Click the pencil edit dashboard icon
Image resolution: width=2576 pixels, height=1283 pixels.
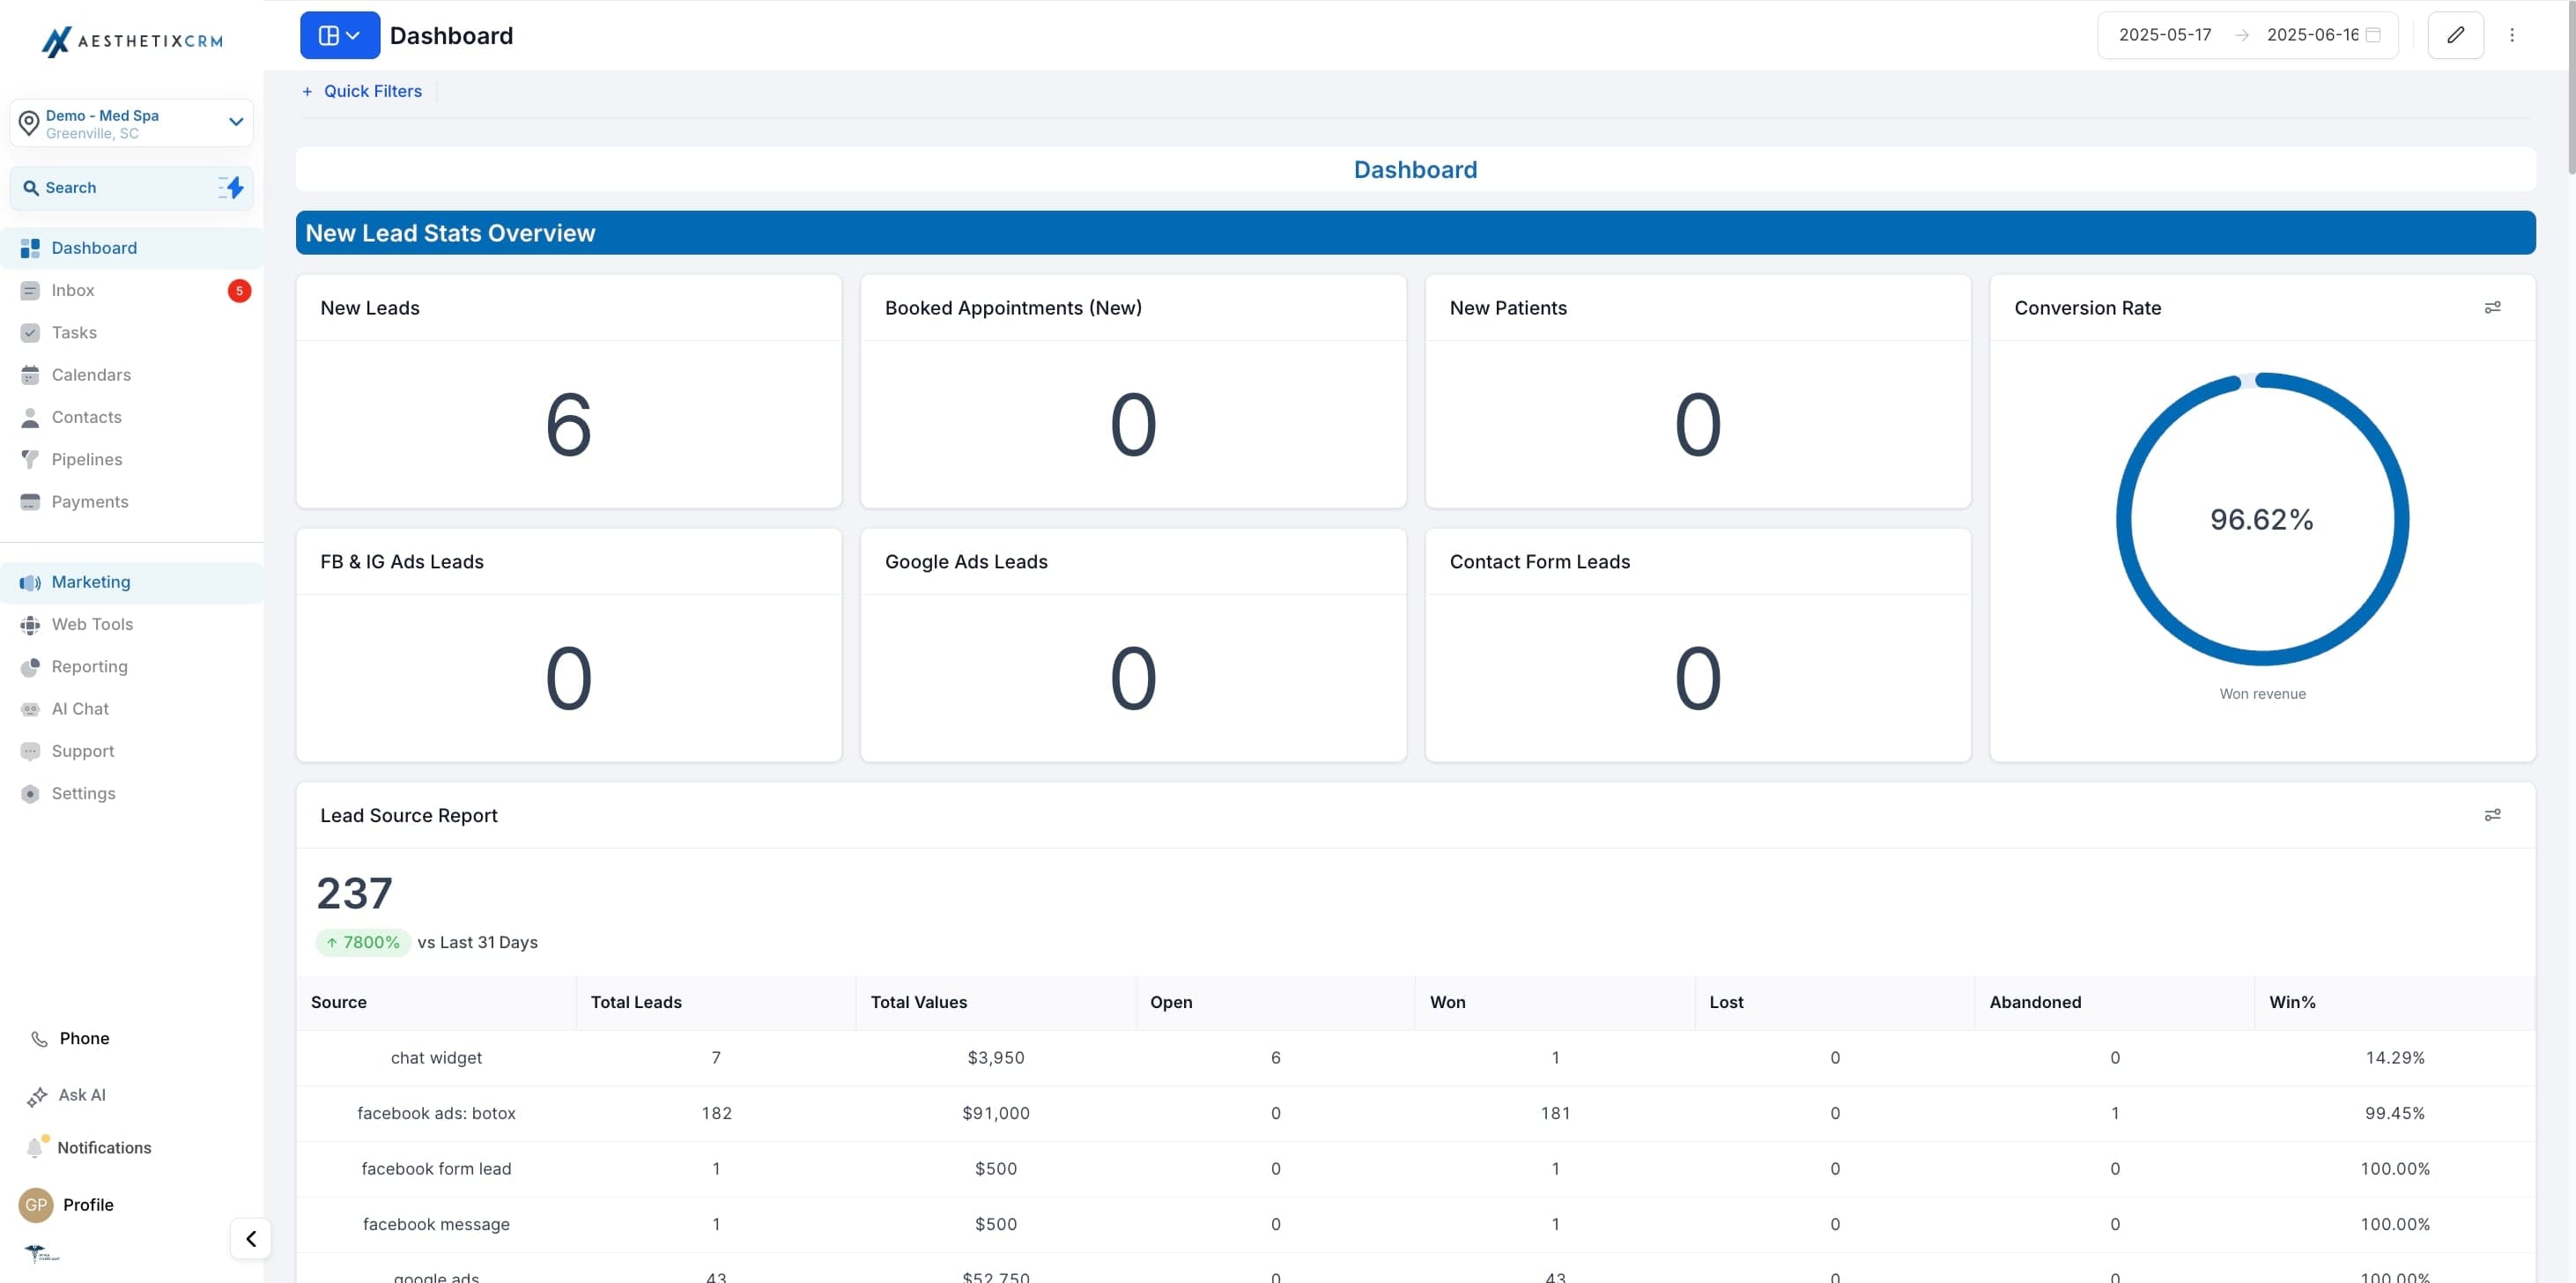(x=2455, y=35)
